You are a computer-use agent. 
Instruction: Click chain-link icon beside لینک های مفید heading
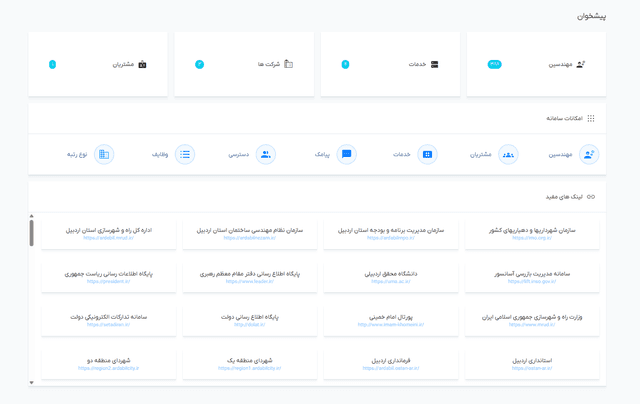tap(591, 197)
